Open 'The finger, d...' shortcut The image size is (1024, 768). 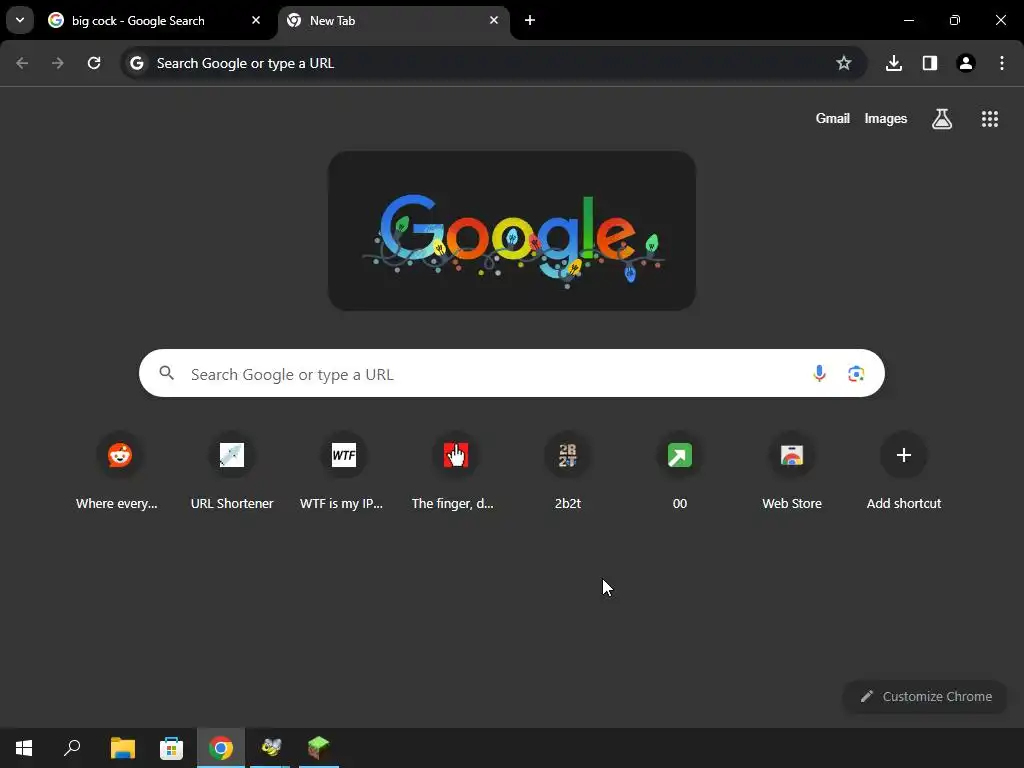(x=456, y=472)
